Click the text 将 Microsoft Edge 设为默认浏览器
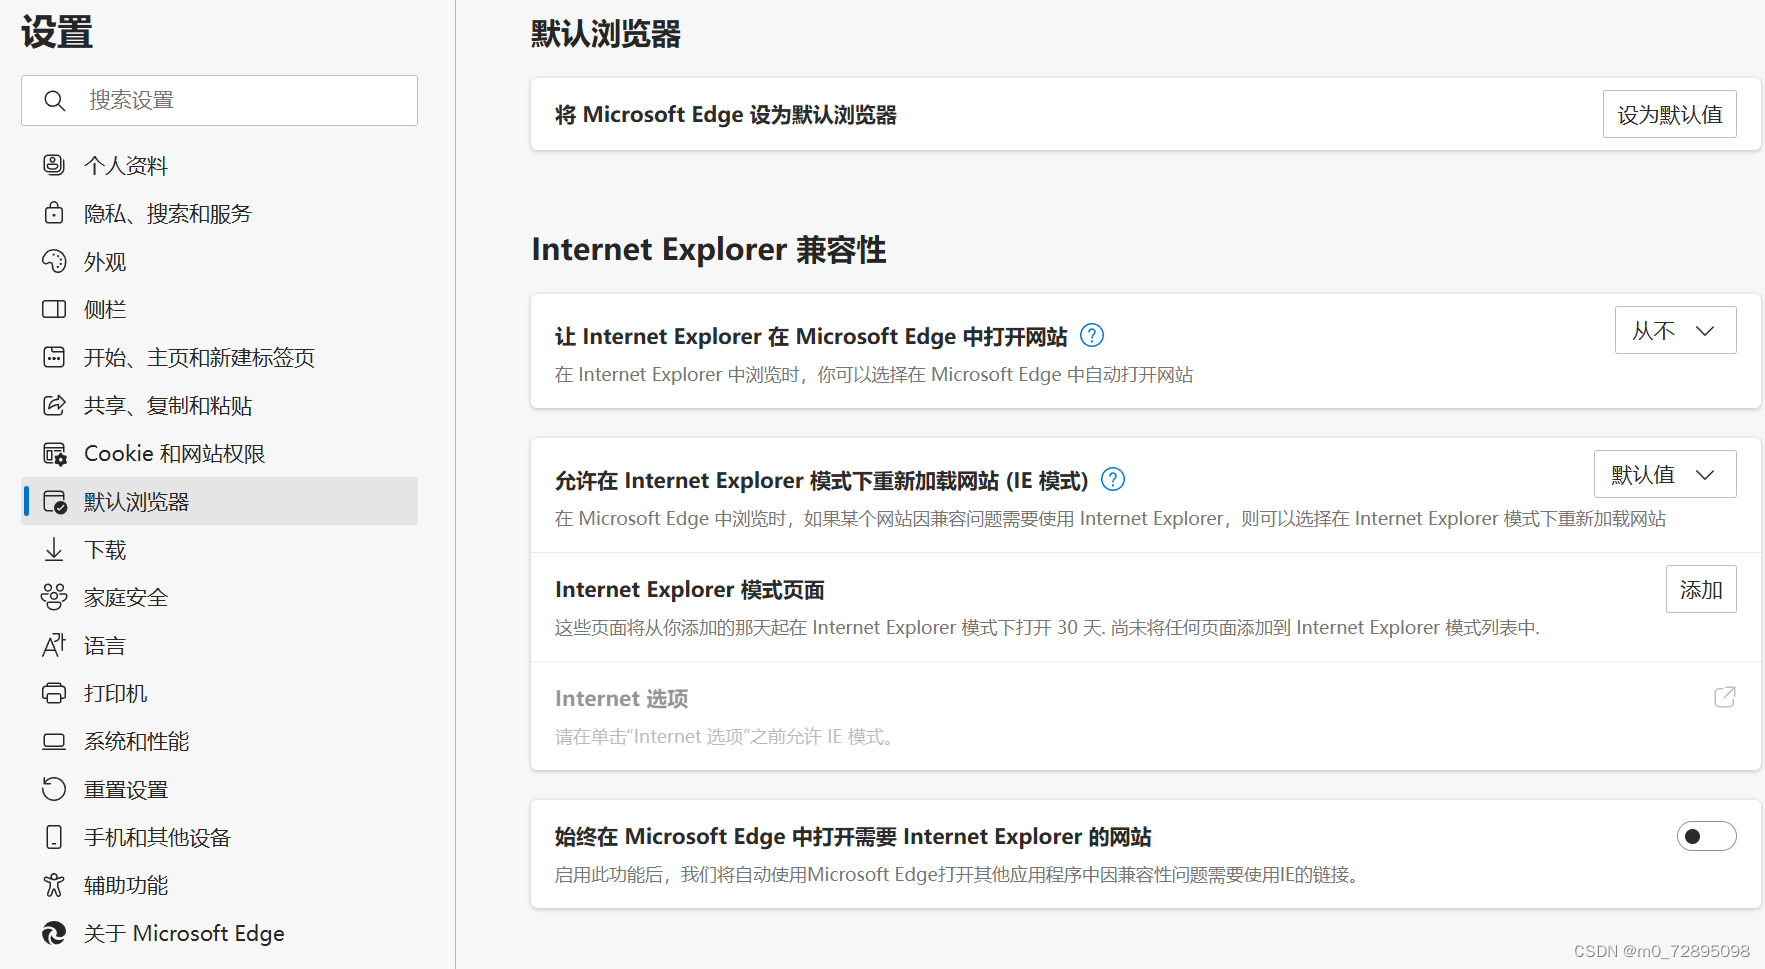This screenshot has width=1765, height=969. coord(726,115)
